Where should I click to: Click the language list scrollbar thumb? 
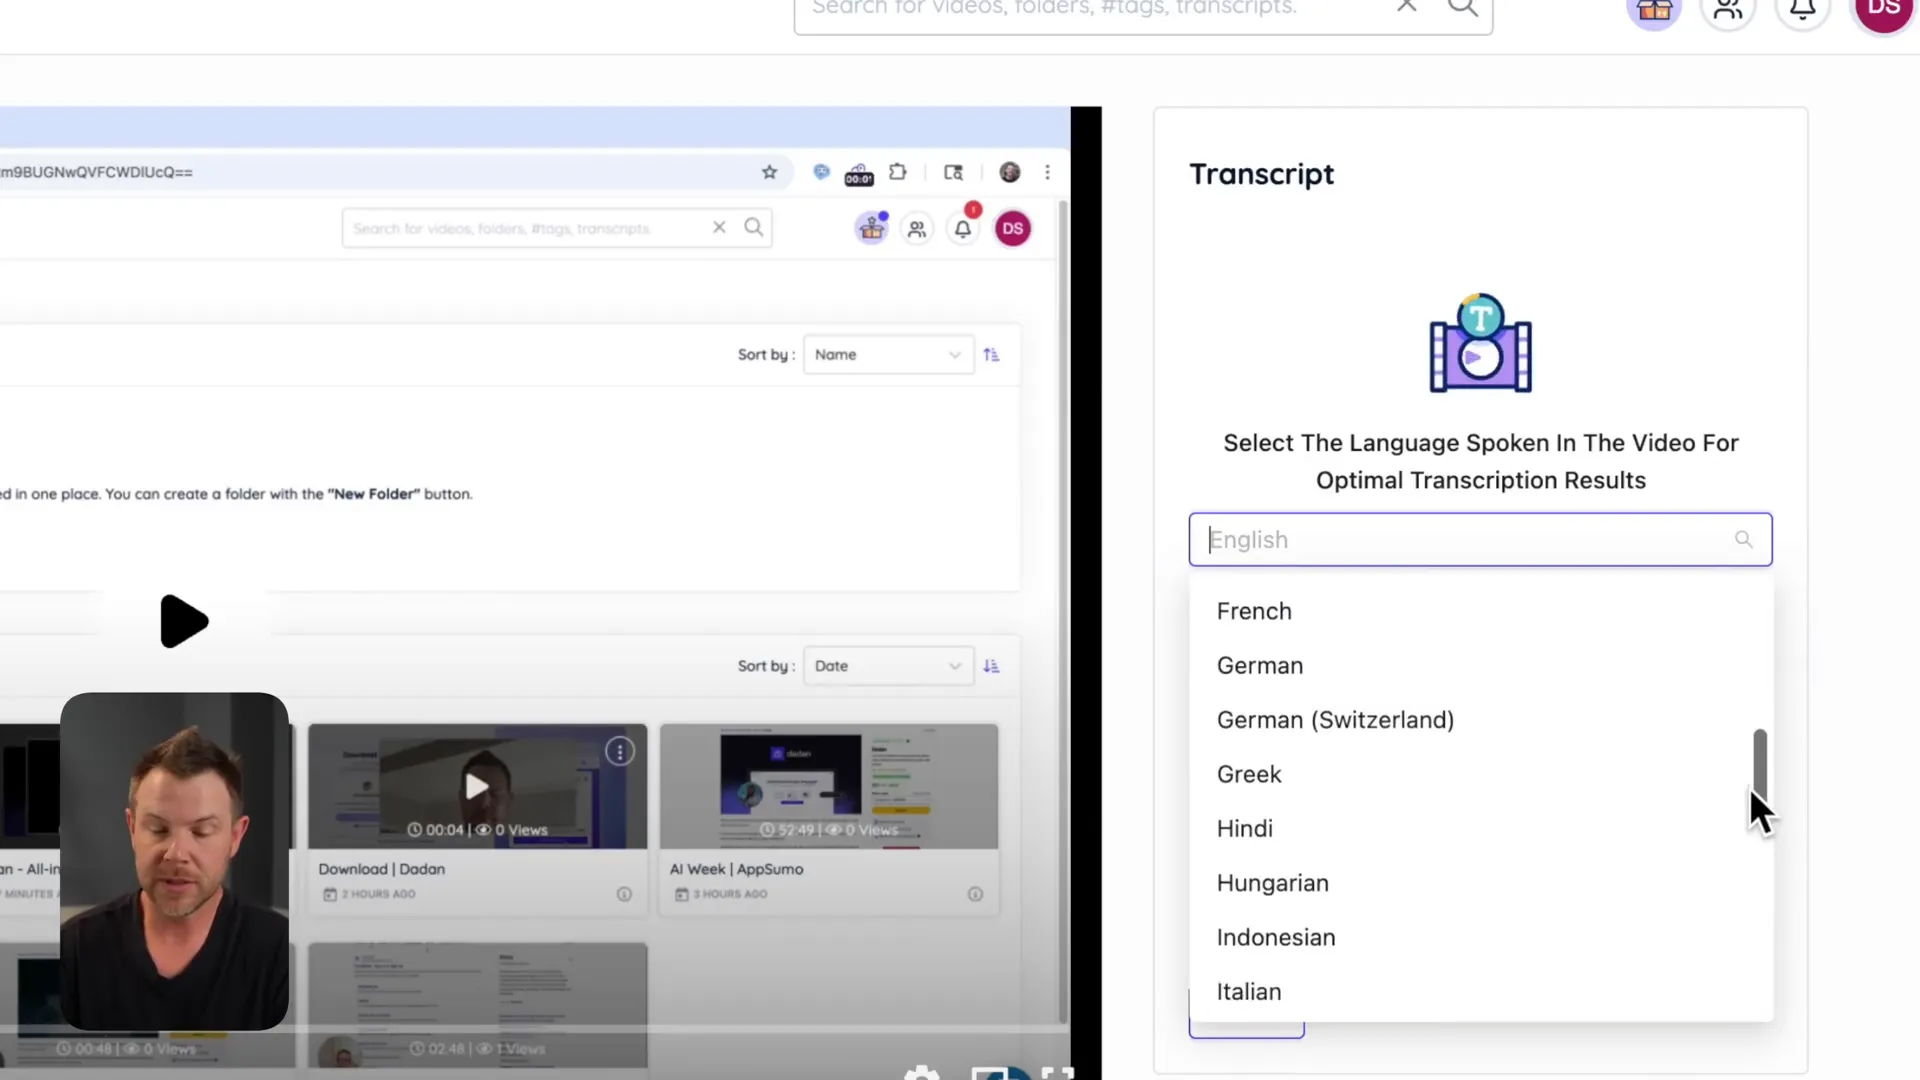1760,765
